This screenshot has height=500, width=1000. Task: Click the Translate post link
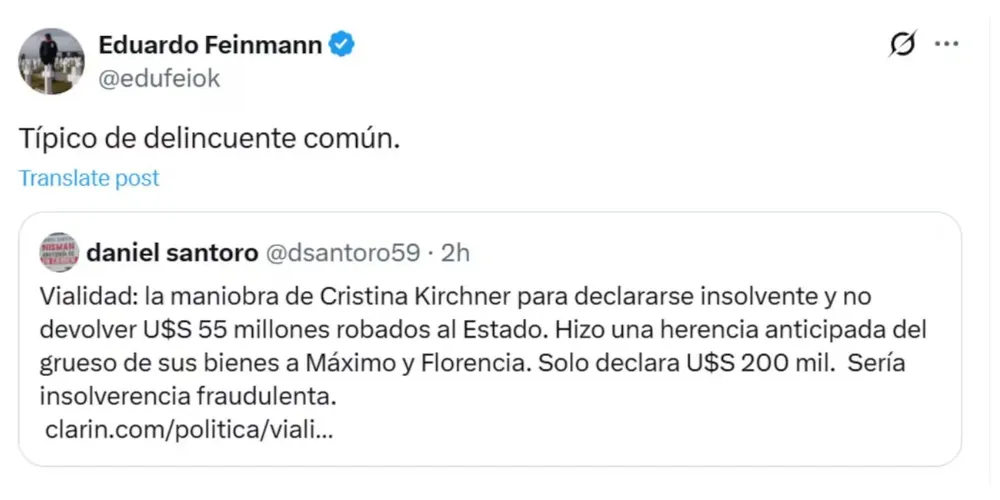click(89, 178)
